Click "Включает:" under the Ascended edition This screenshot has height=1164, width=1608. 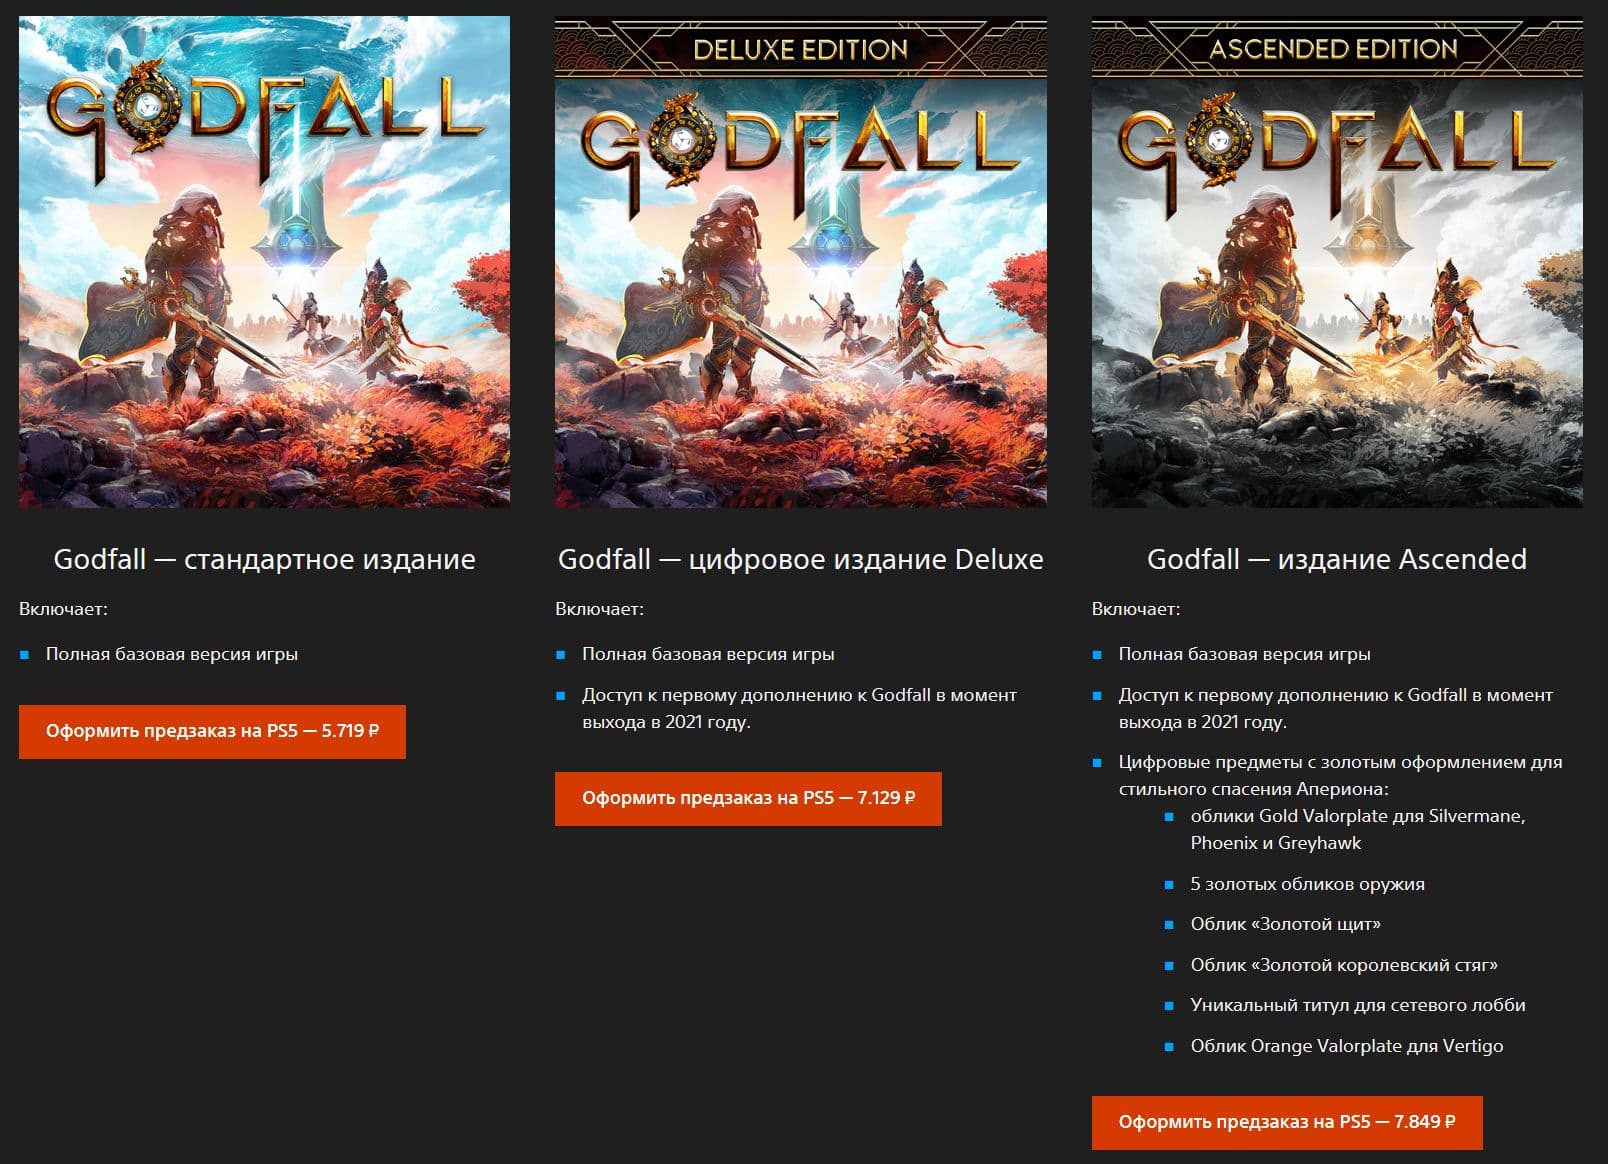coord(1136,609)
